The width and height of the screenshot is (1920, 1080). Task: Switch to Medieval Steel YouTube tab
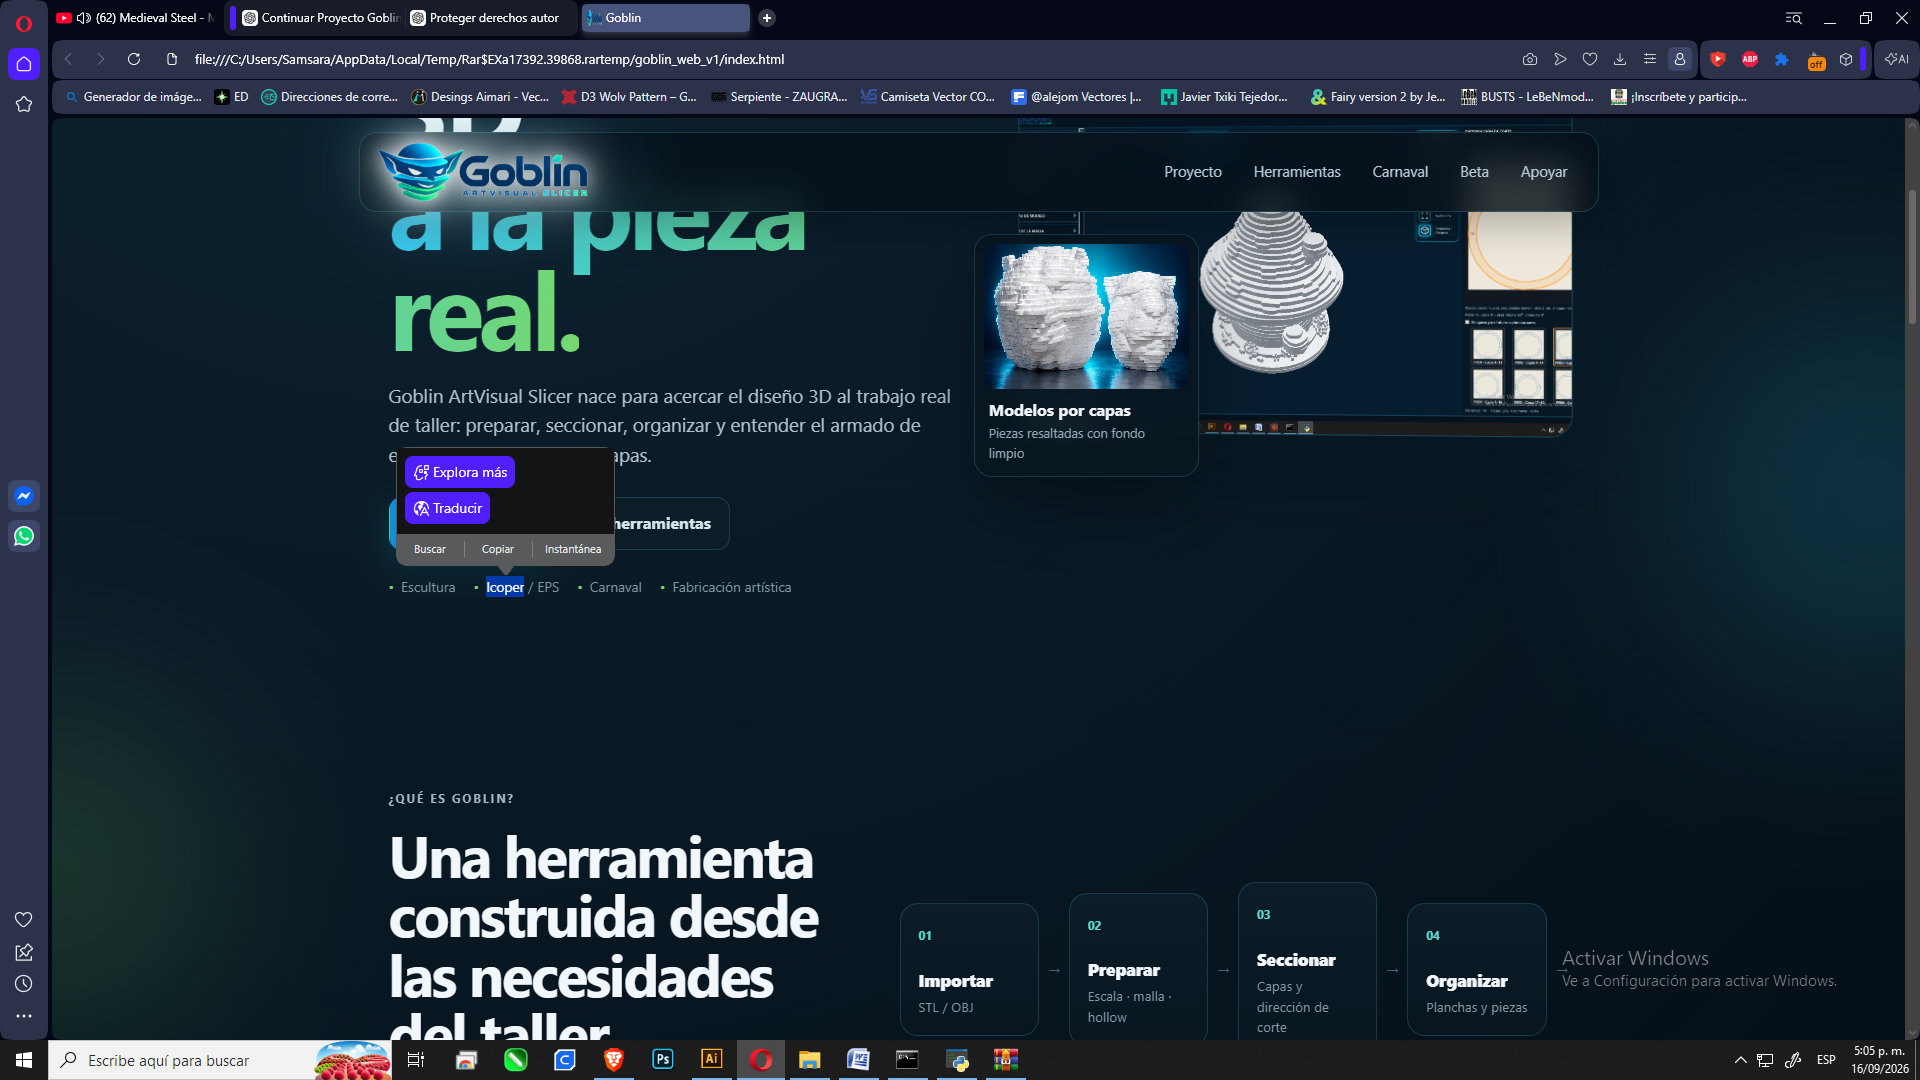tap(135, 18)
